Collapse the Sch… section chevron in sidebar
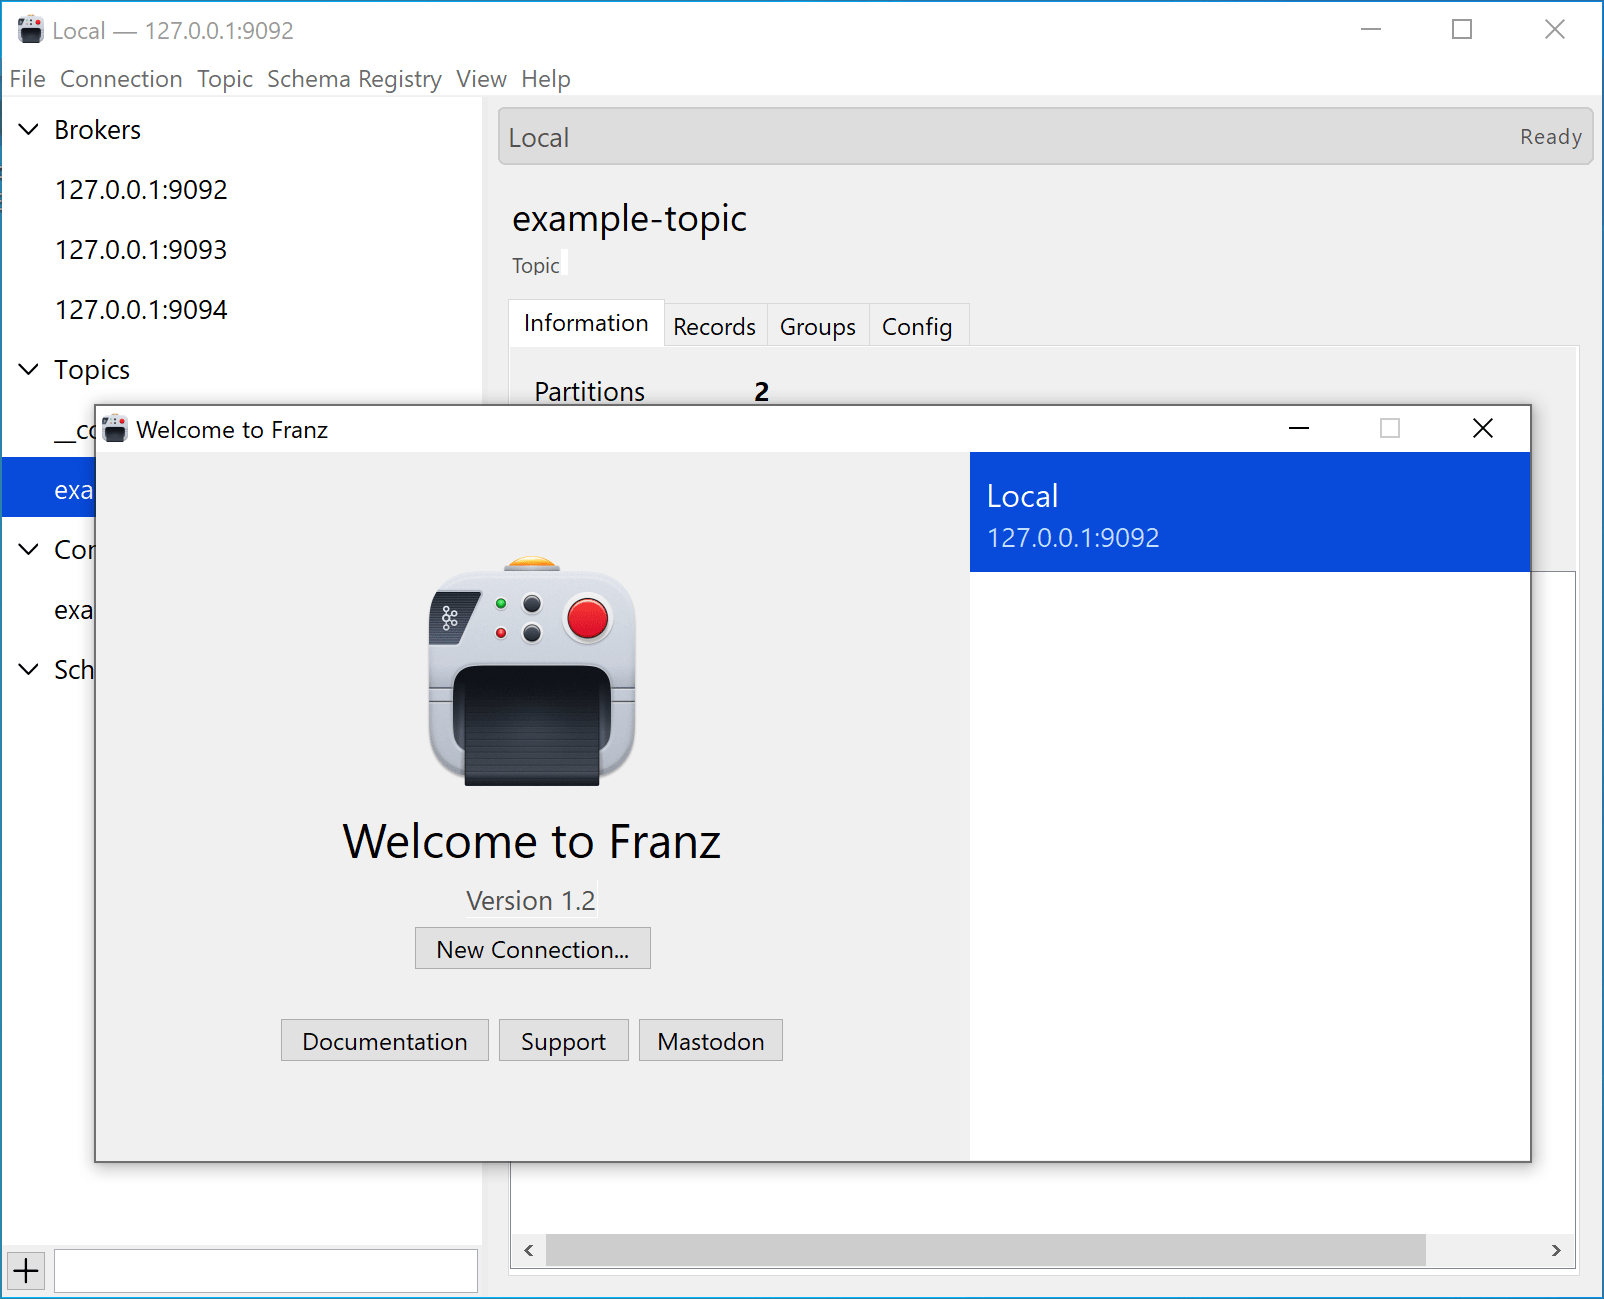Viewport: 1604px width, 1299px height. click(x=29, y=670)
